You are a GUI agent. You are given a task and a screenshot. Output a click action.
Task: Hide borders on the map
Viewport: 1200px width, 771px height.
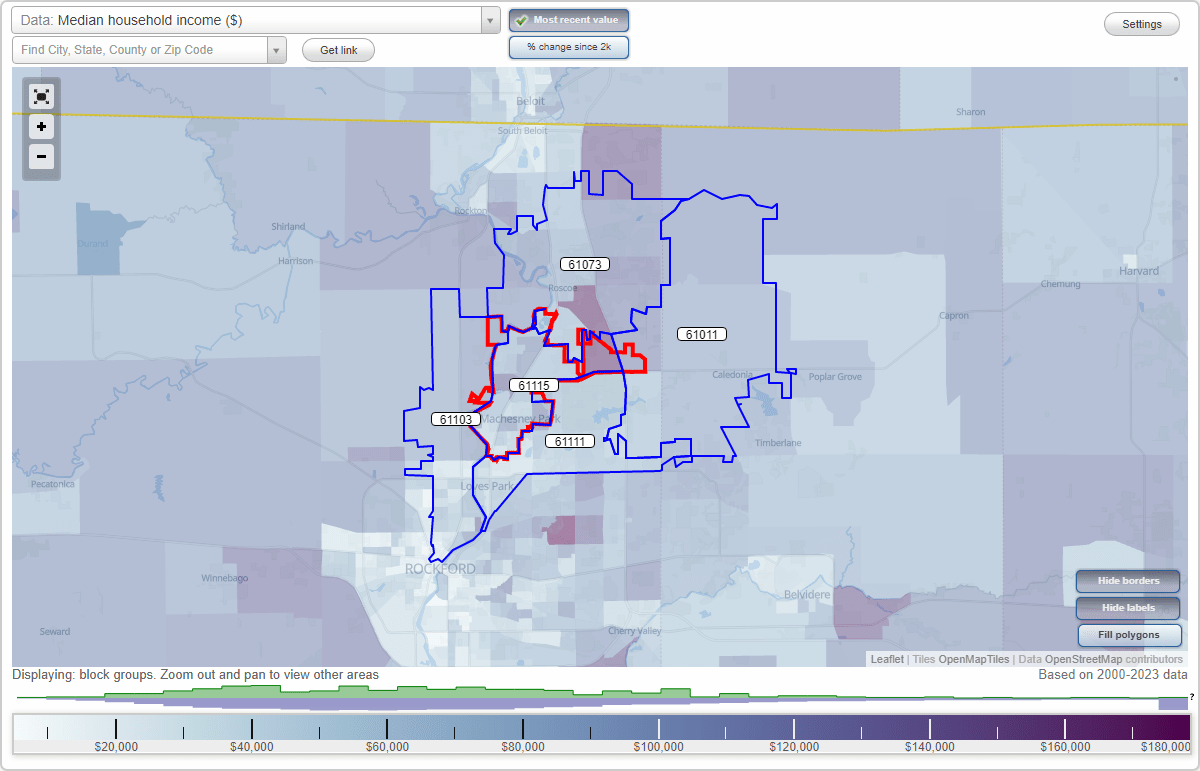click(x=1129, y=581)
